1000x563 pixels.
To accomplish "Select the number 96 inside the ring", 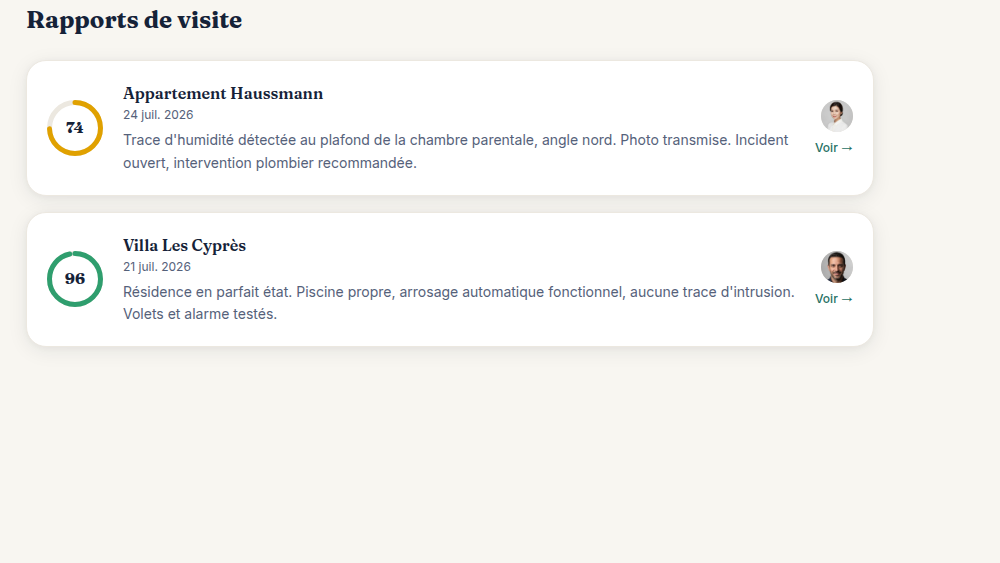I will (x=75, y=279).
